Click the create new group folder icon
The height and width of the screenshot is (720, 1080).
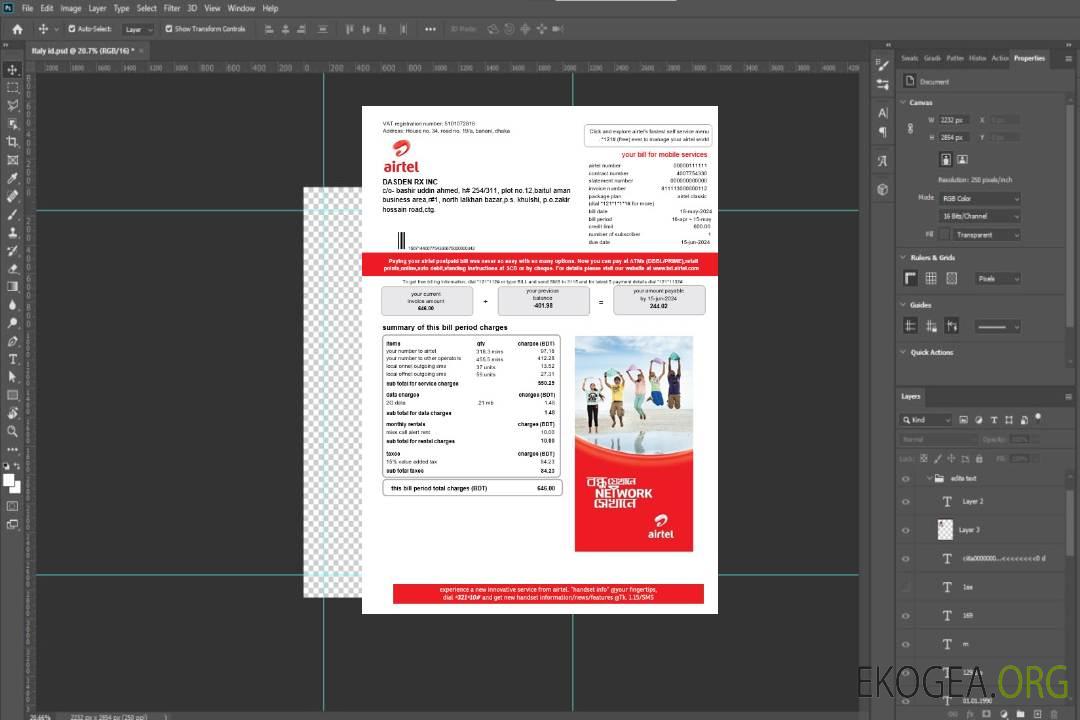[1020, 714]
